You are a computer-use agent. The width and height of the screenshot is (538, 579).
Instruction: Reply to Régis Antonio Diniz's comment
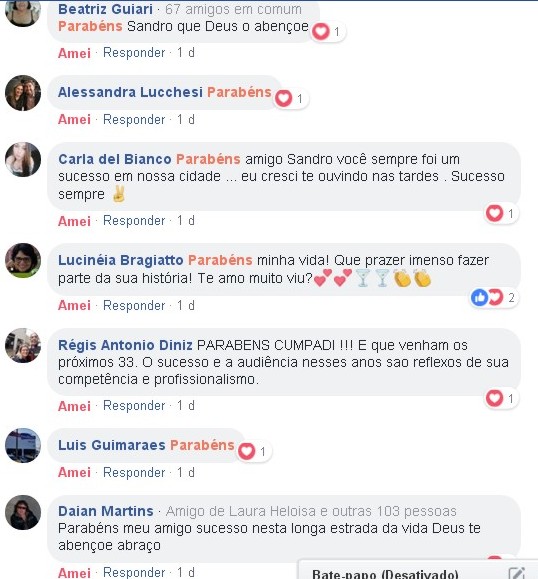pos(134,405)
